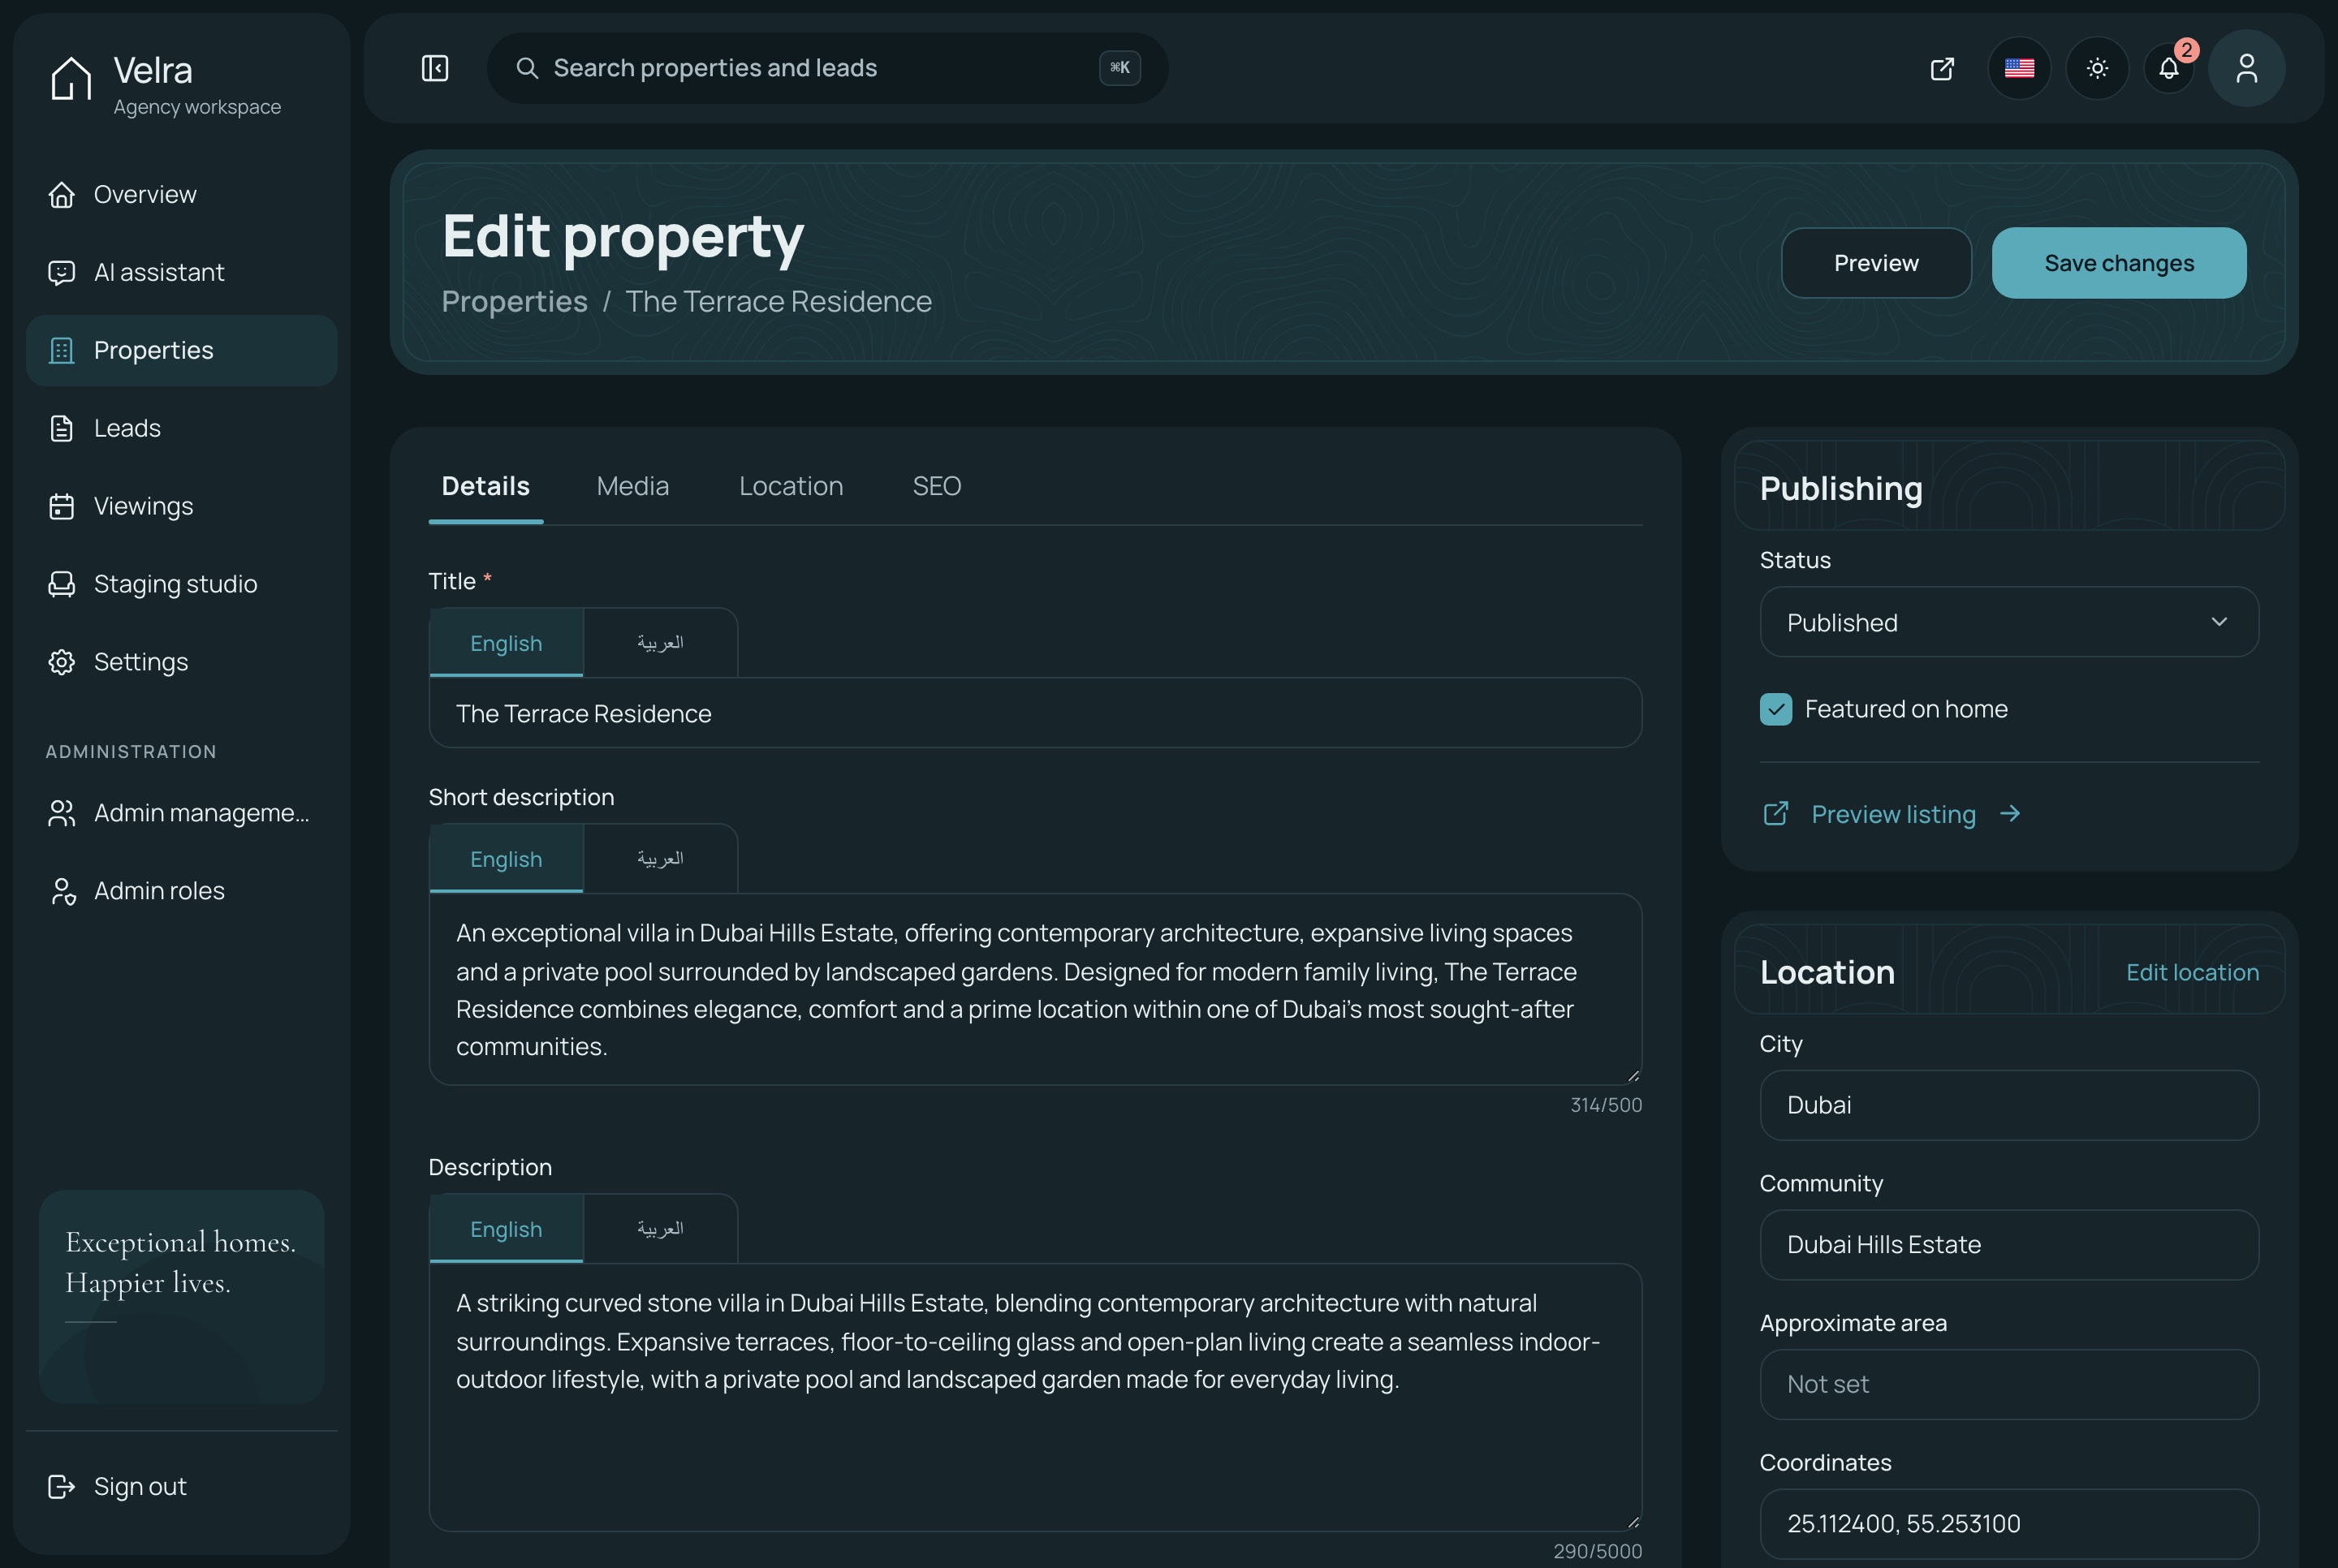Image resolution: width=2338 pixels, height=1568 pixels.
Task: Switch Title field to Arabic language tab
Action: [x=660, y=643]
